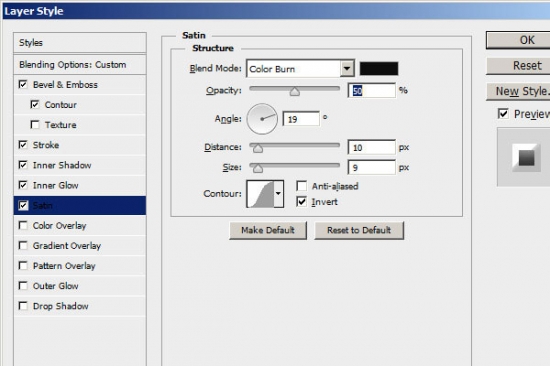550x366 pixels.
Task: Disable the Bevel & Emboss effect checkbox
Action: [x=23, y=84]
